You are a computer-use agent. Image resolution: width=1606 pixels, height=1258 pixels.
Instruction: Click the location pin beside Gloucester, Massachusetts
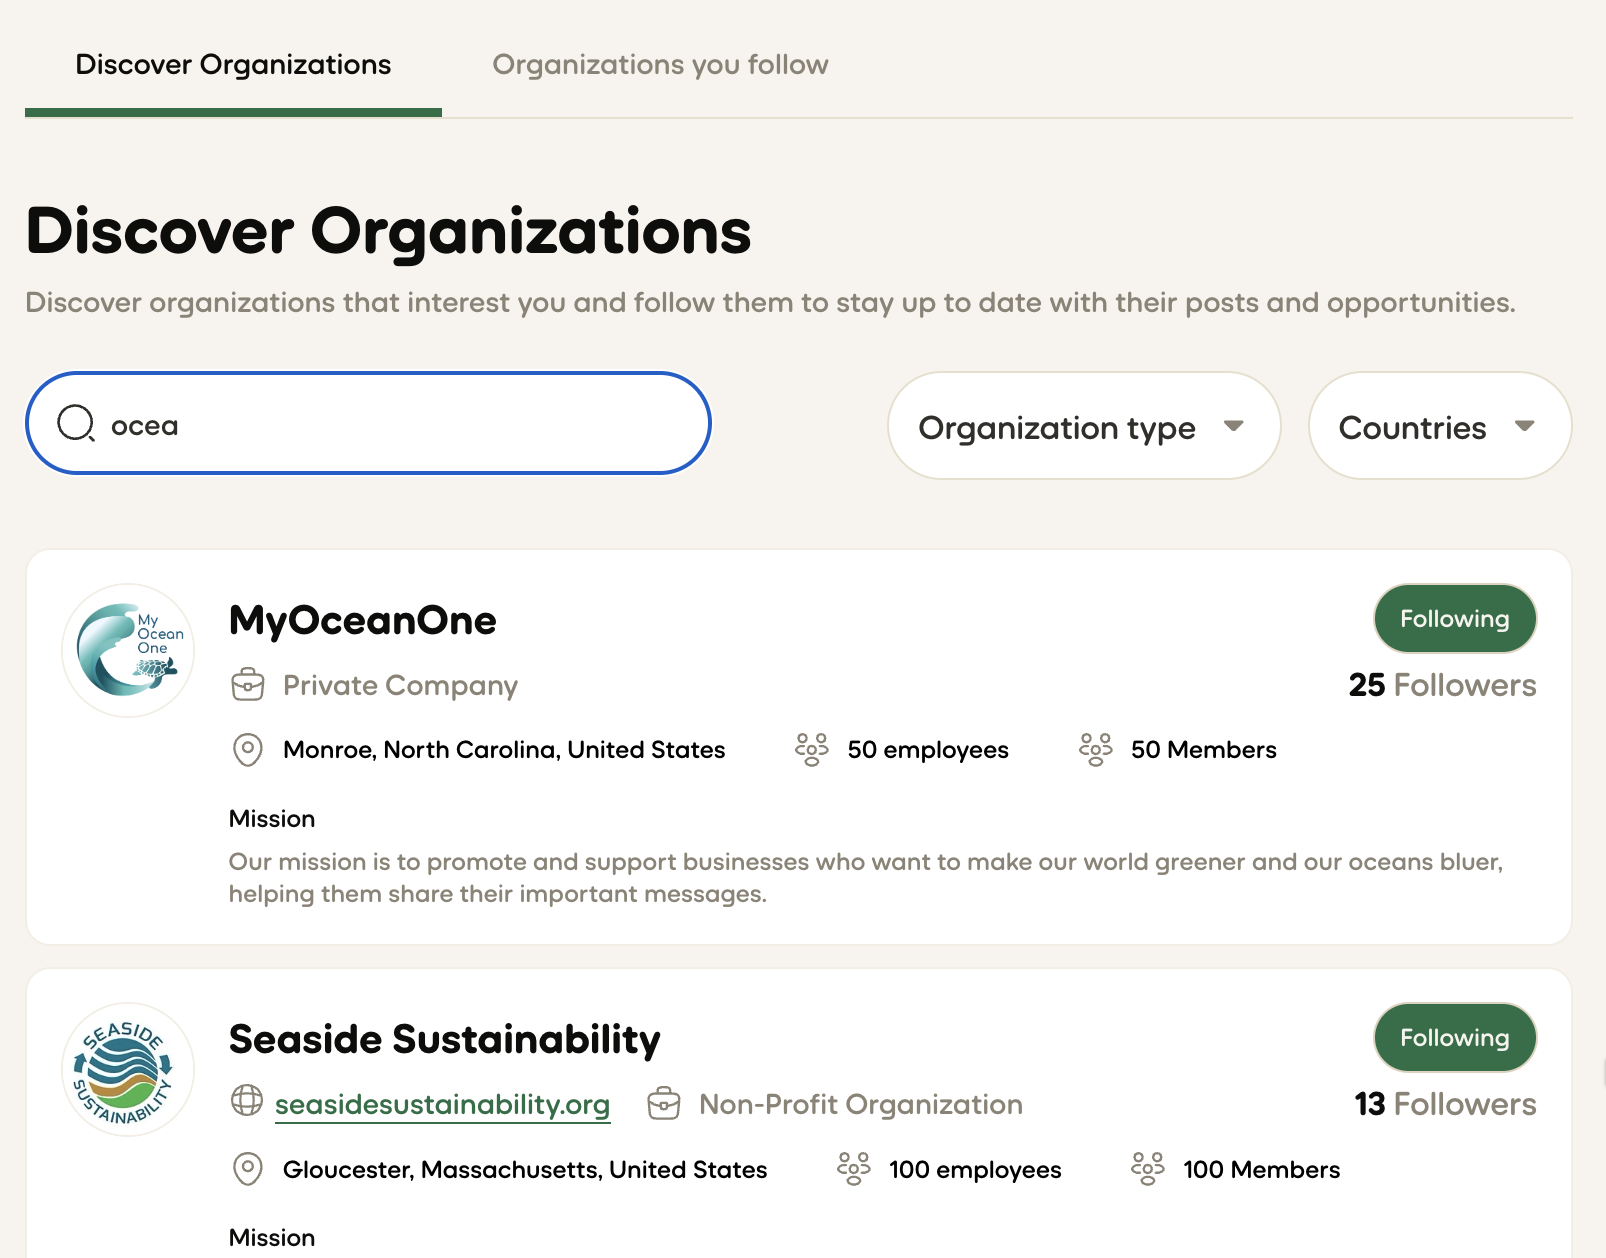[247, 1169]
